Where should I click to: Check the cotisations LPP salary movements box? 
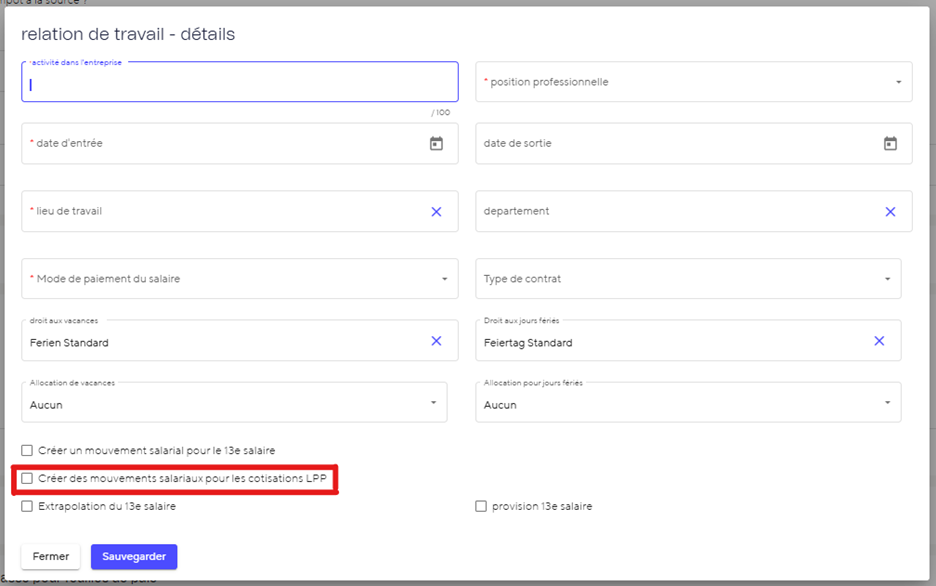[x=28, y=479]
